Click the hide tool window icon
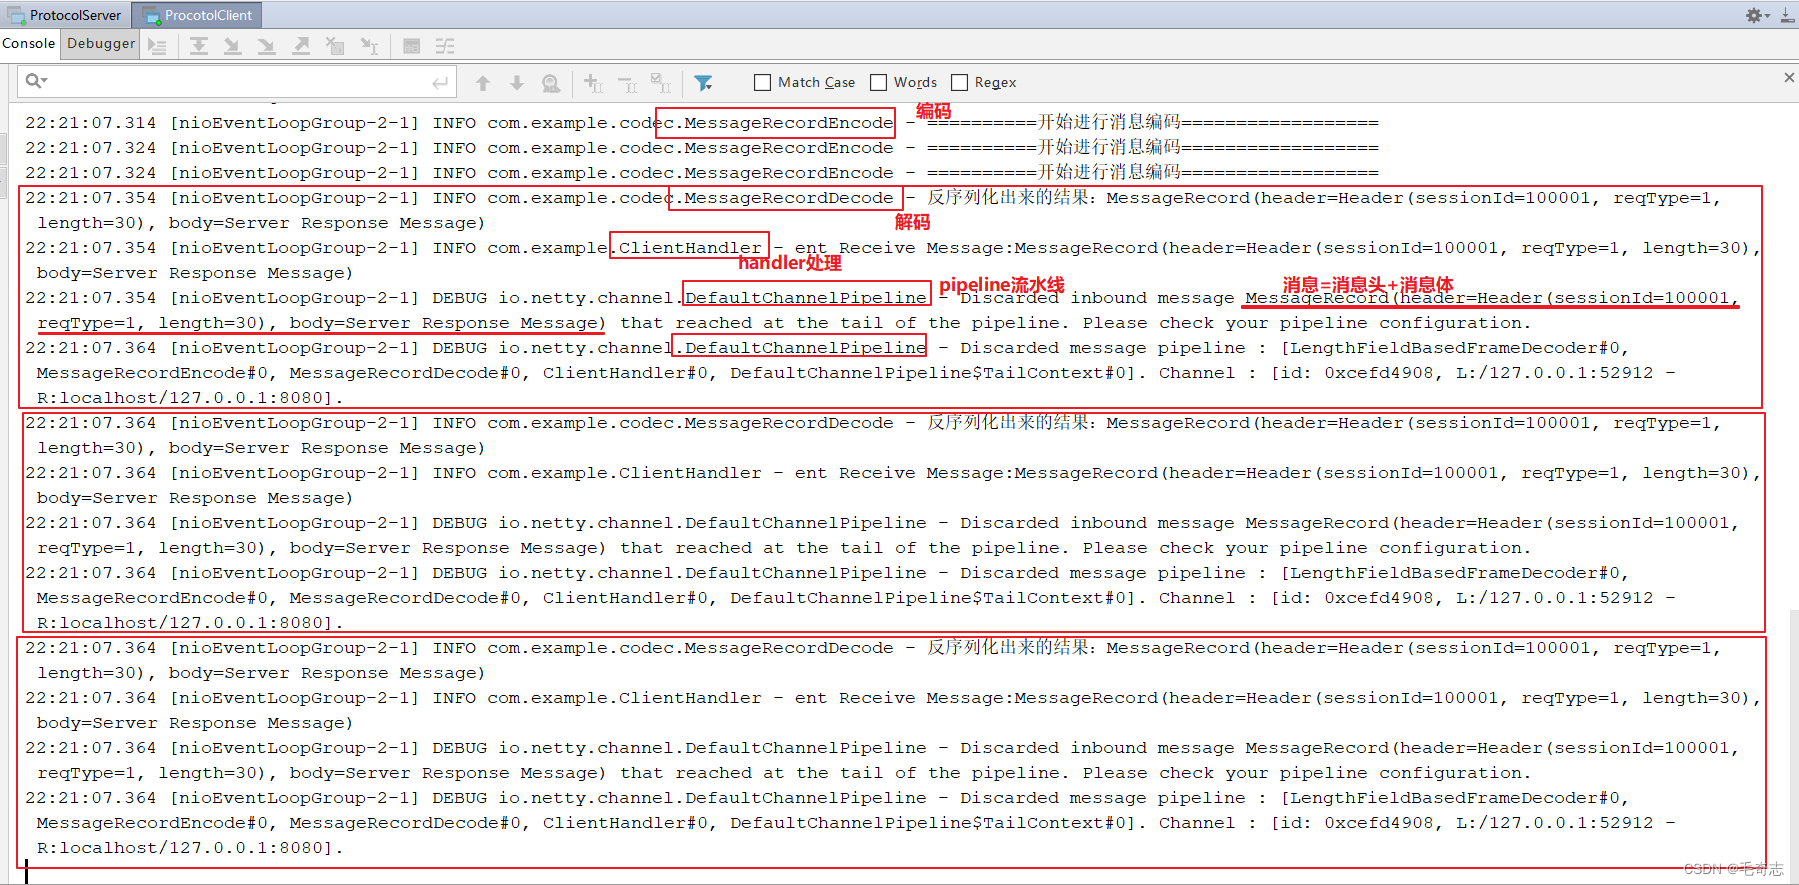The image size is (1799, 885). click(x=1787, y=15)
